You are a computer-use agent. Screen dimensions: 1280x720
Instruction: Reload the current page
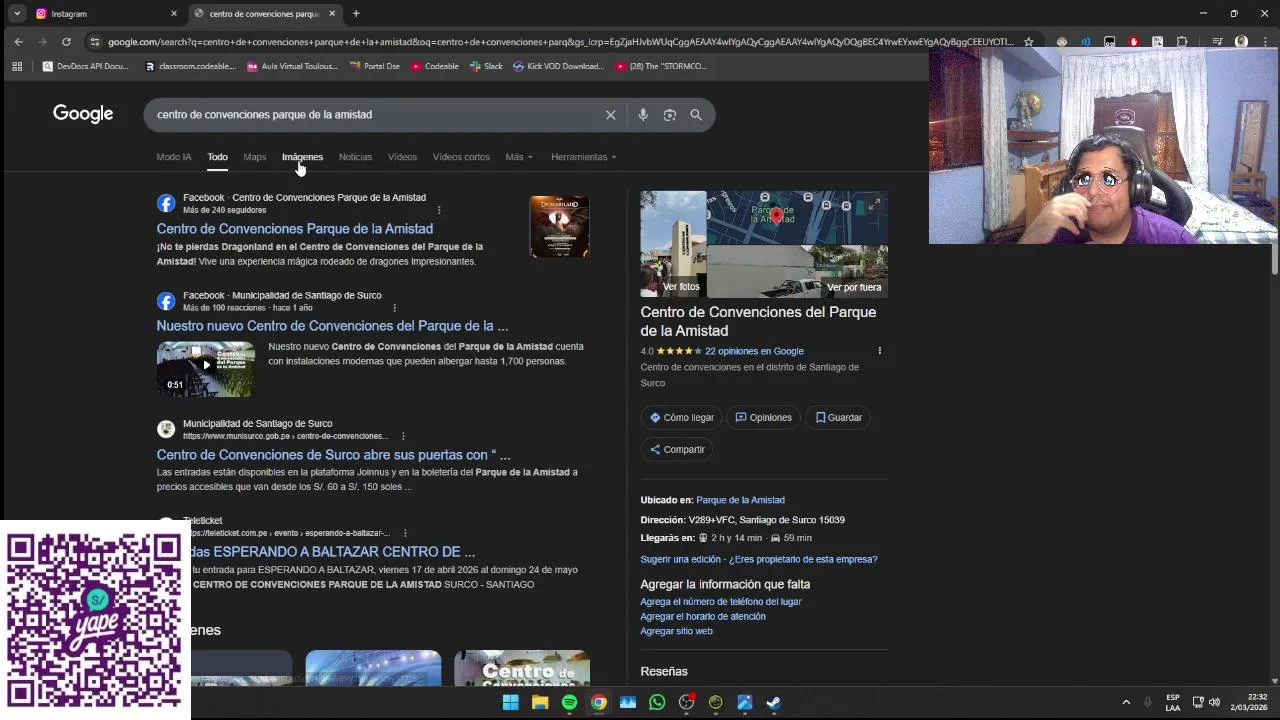coord(66,42)
